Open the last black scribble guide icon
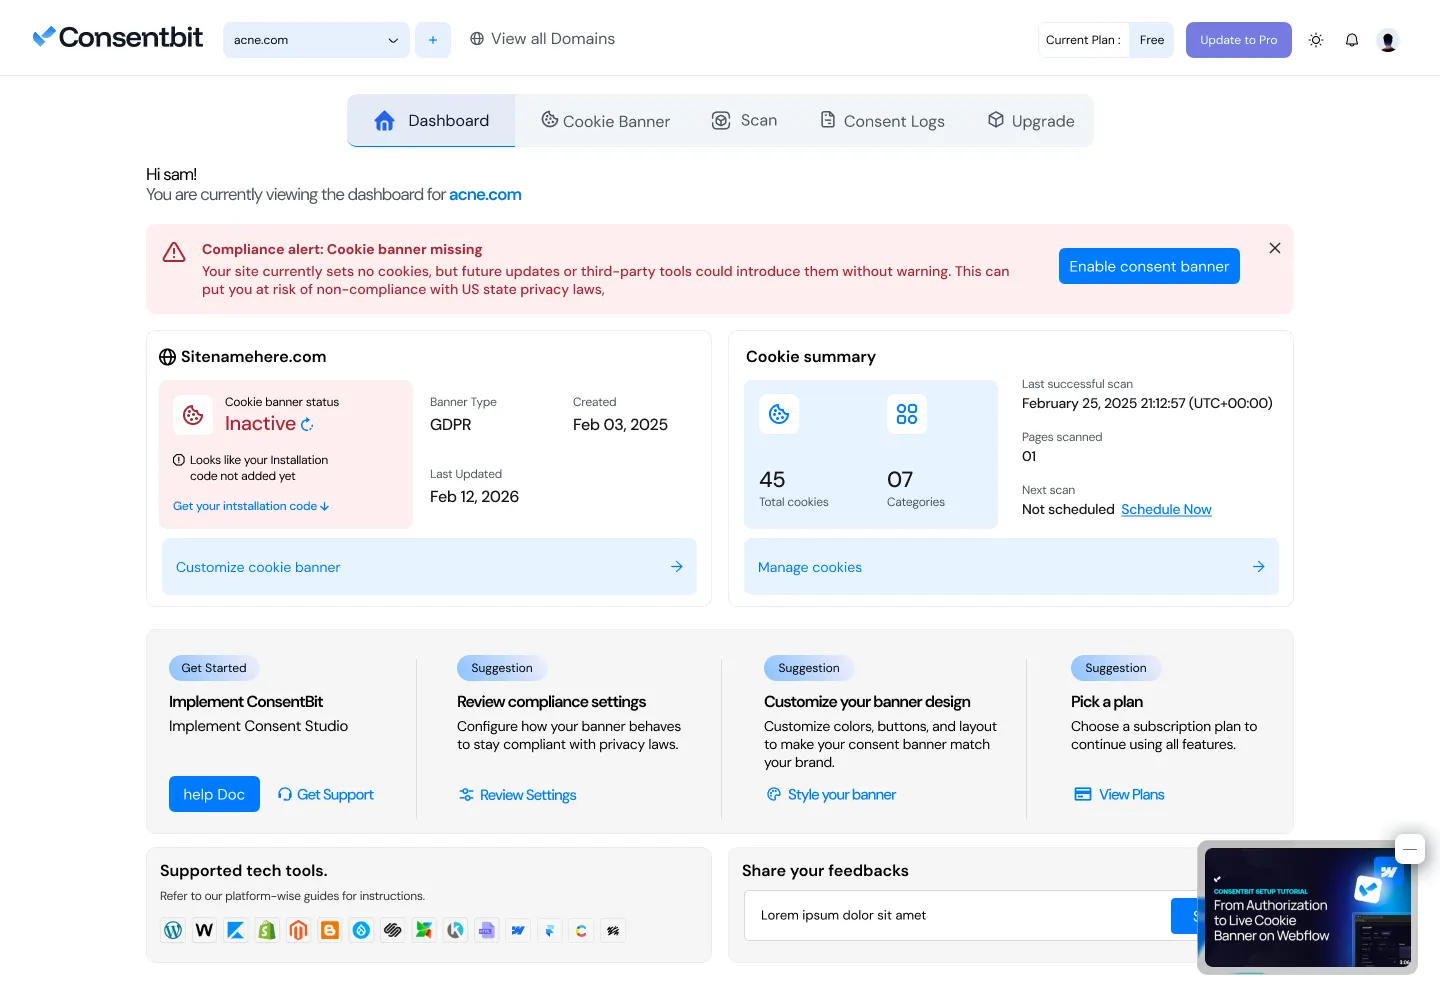Viewport: 1440px width, 1002px height. point(613,930)
